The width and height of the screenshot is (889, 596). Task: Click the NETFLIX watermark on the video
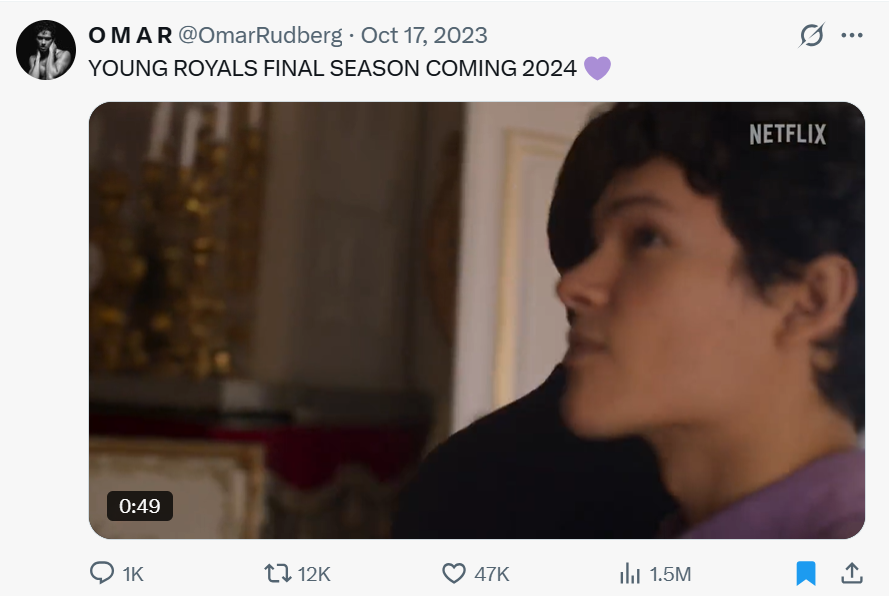788,134
